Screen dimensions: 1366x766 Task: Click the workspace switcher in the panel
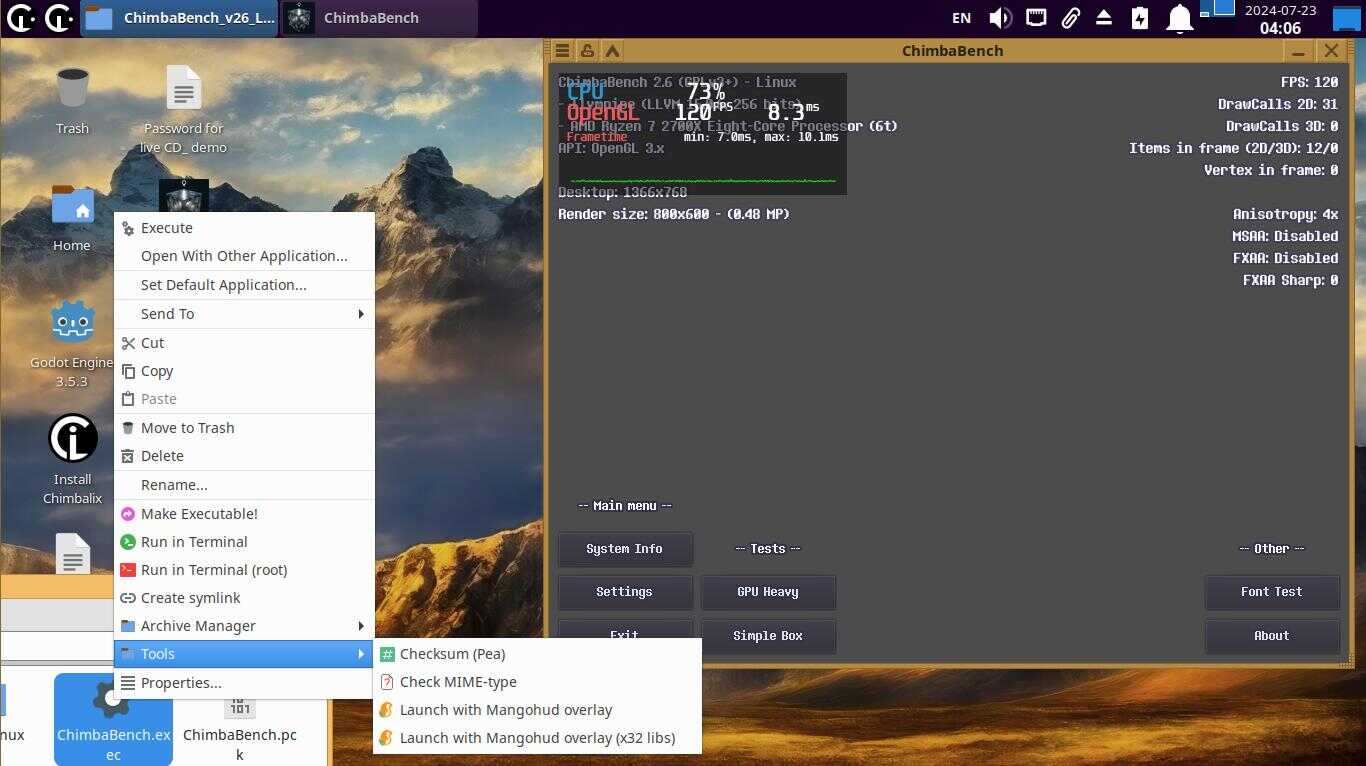pyautogui.click(x=1219, y=9)
